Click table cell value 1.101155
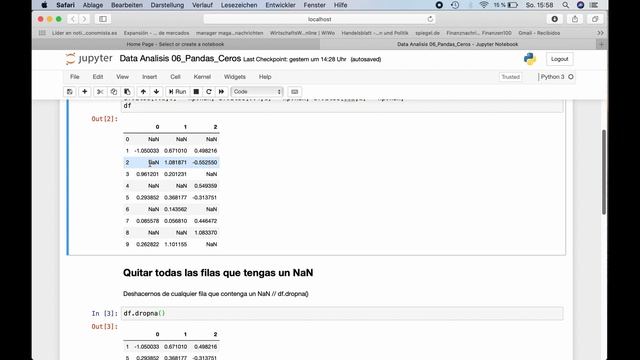Viewport: 640px width, 360px height. point(176,244)
